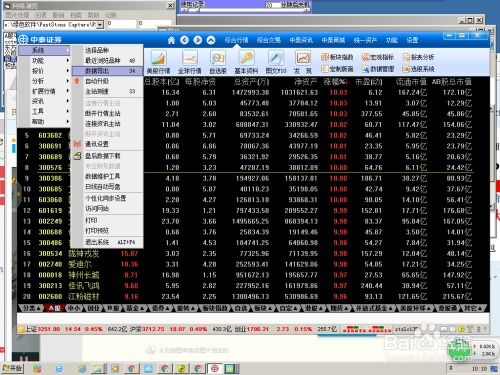The width and height of the screenshot is (500, 375).
Task: Open 基本资料 key icon
Action: [x=246, y=62]
